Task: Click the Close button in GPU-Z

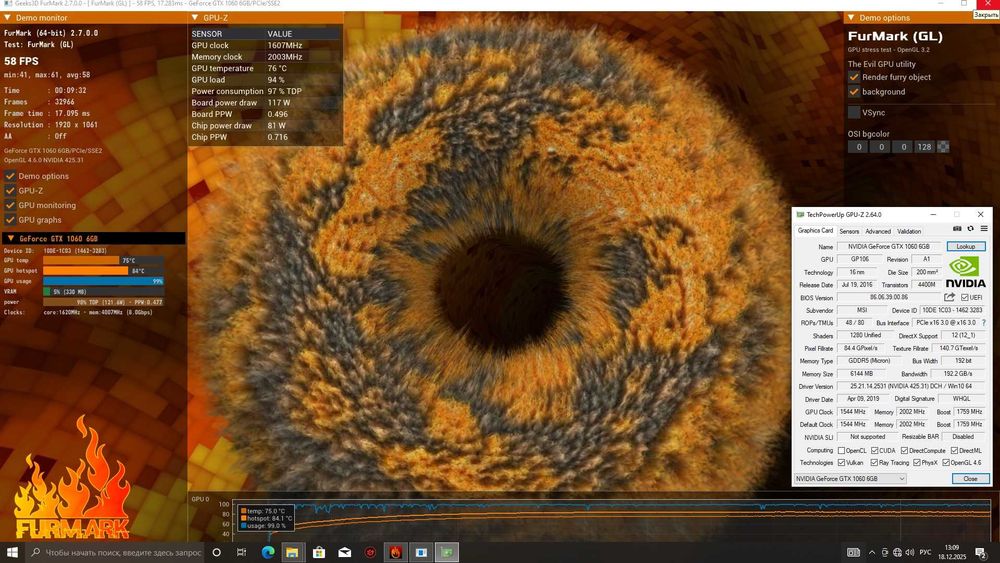Action: (970, 479)
